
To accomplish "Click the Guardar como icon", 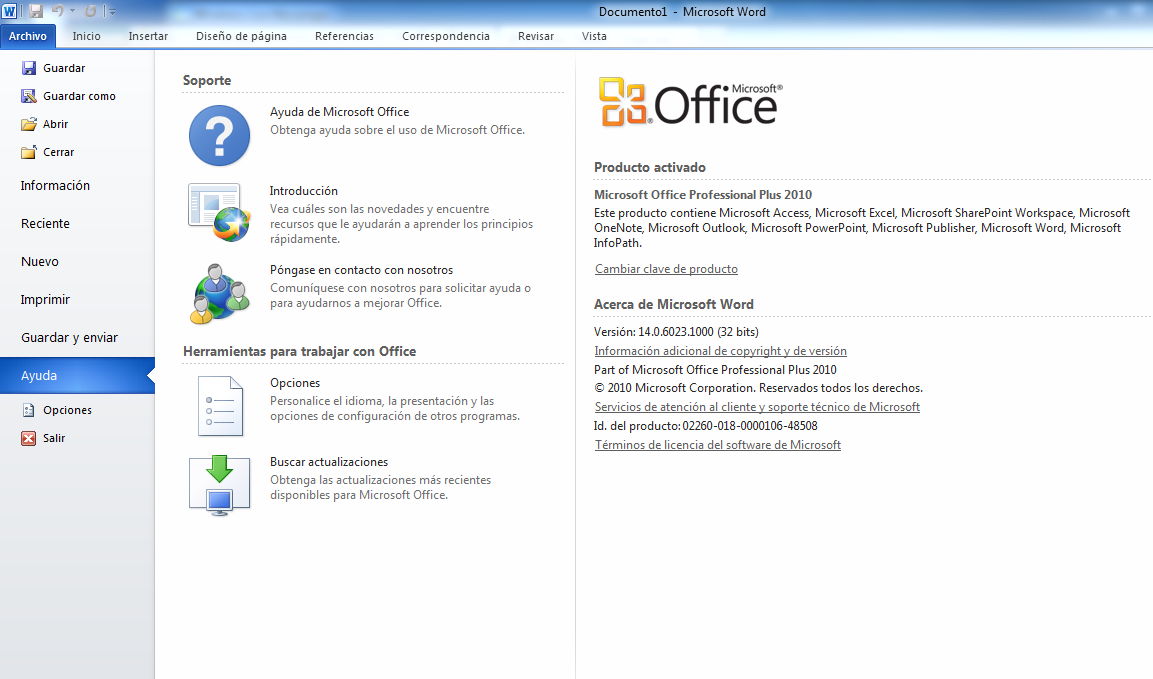I will (29, 96).
